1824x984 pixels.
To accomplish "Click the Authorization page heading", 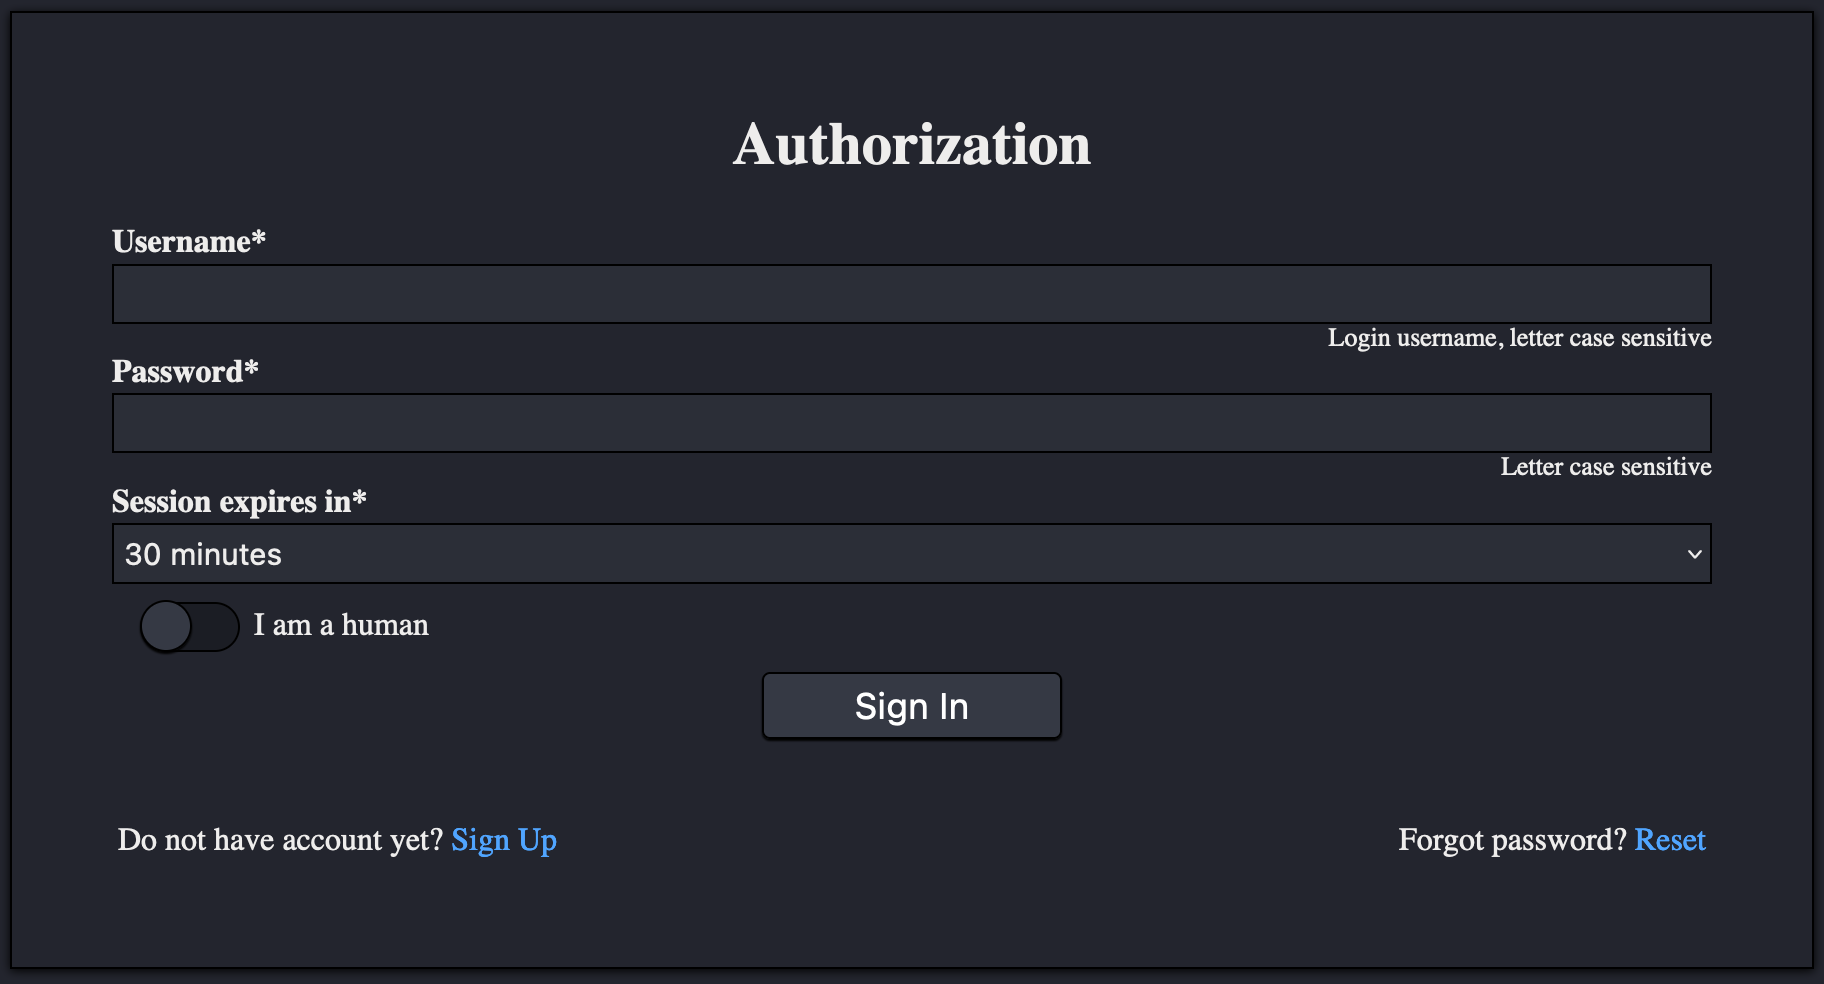I will coord(911,144).
